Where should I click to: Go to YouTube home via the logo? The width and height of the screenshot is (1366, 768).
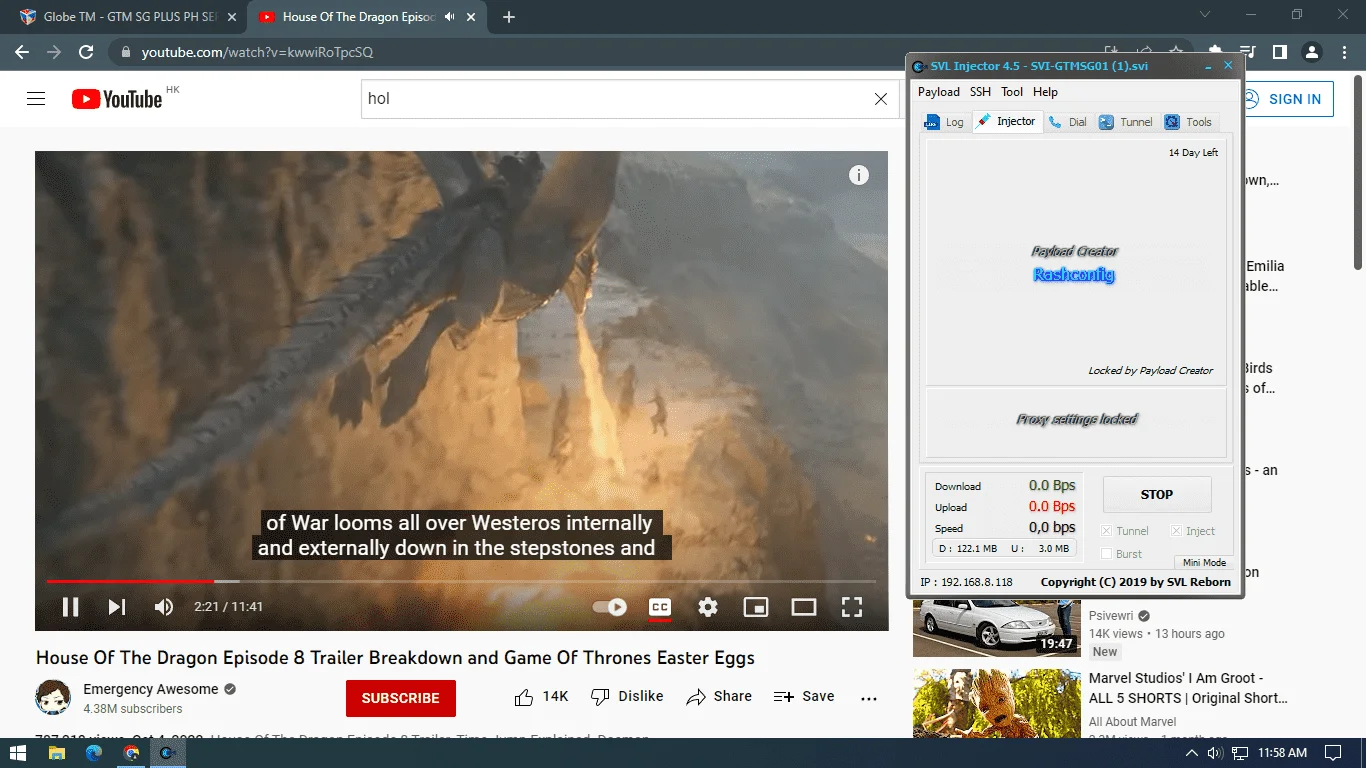pyautogui.click(x=117, y=99)
